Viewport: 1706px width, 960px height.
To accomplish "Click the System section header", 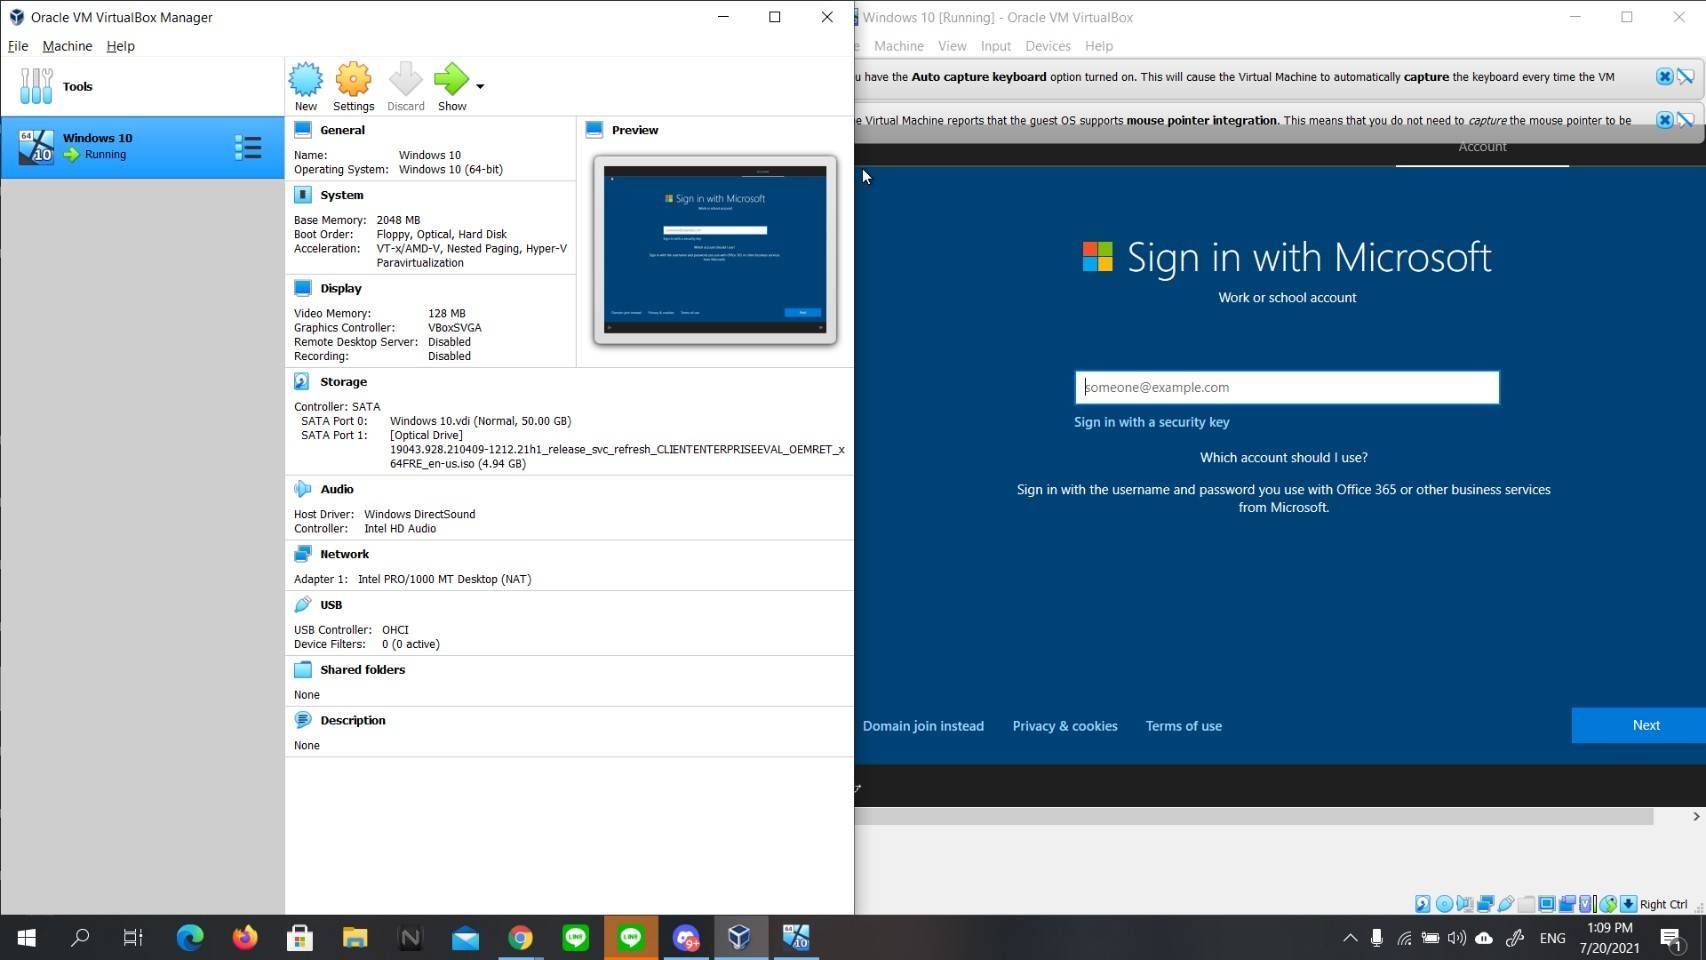I will (341, 195).
